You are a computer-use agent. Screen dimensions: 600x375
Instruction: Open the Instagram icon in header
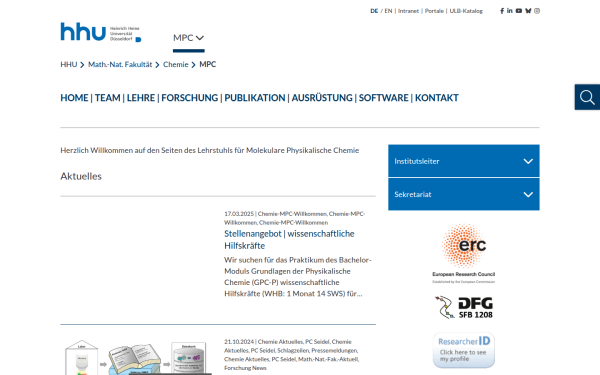coord(537,11)
